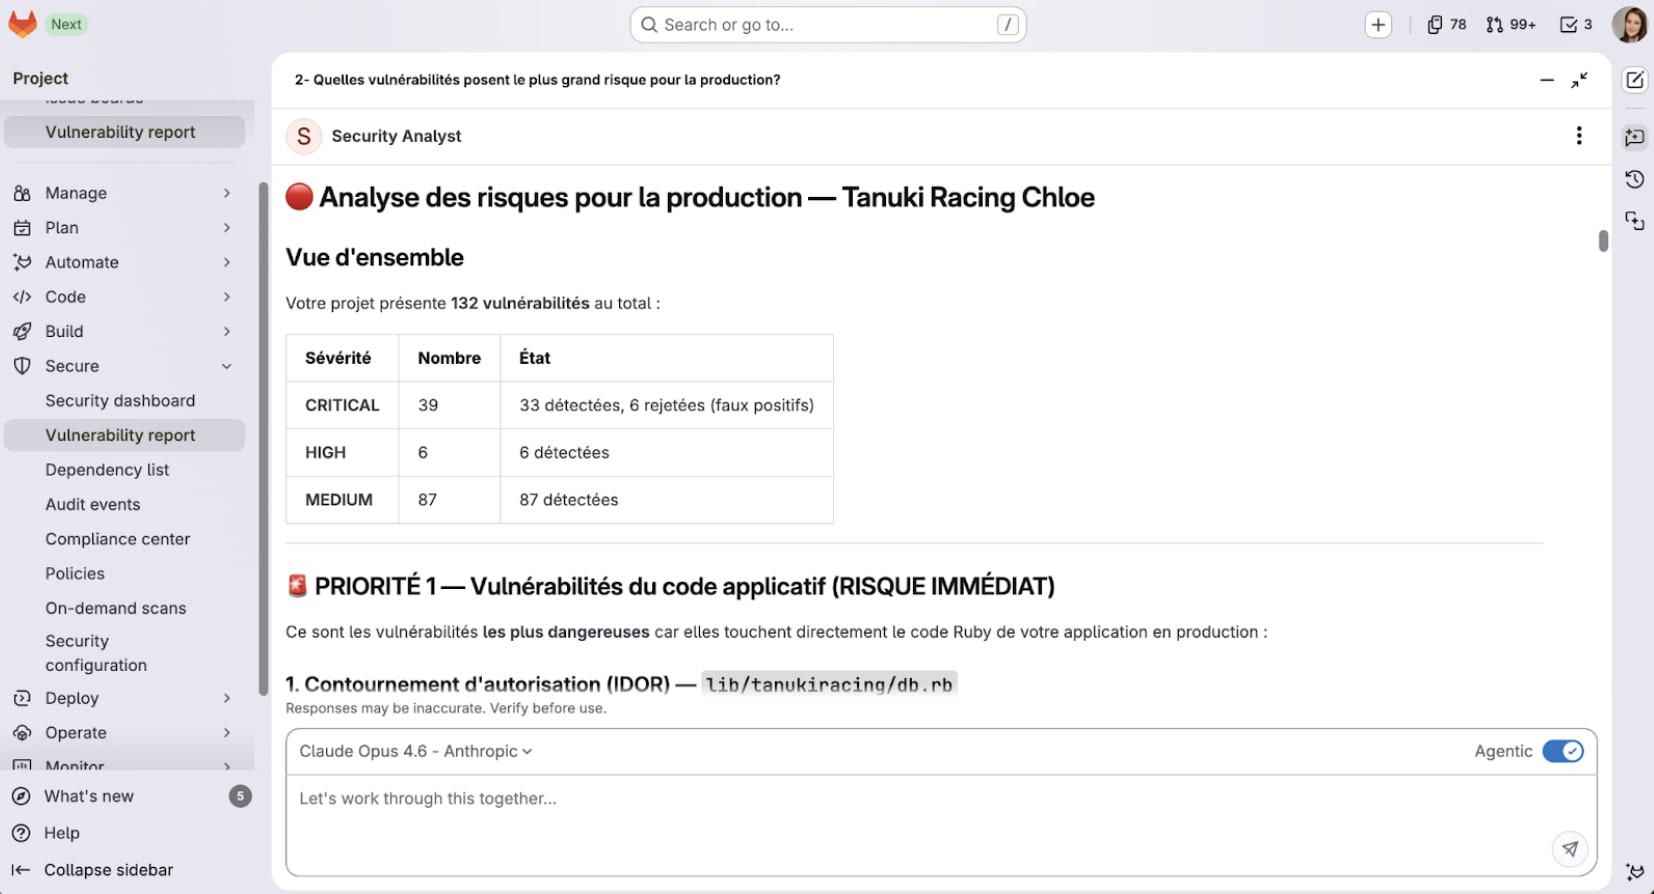Expand the Operate section chevron
This screenshot has width=1654, height=894.
tap(227, 733)
